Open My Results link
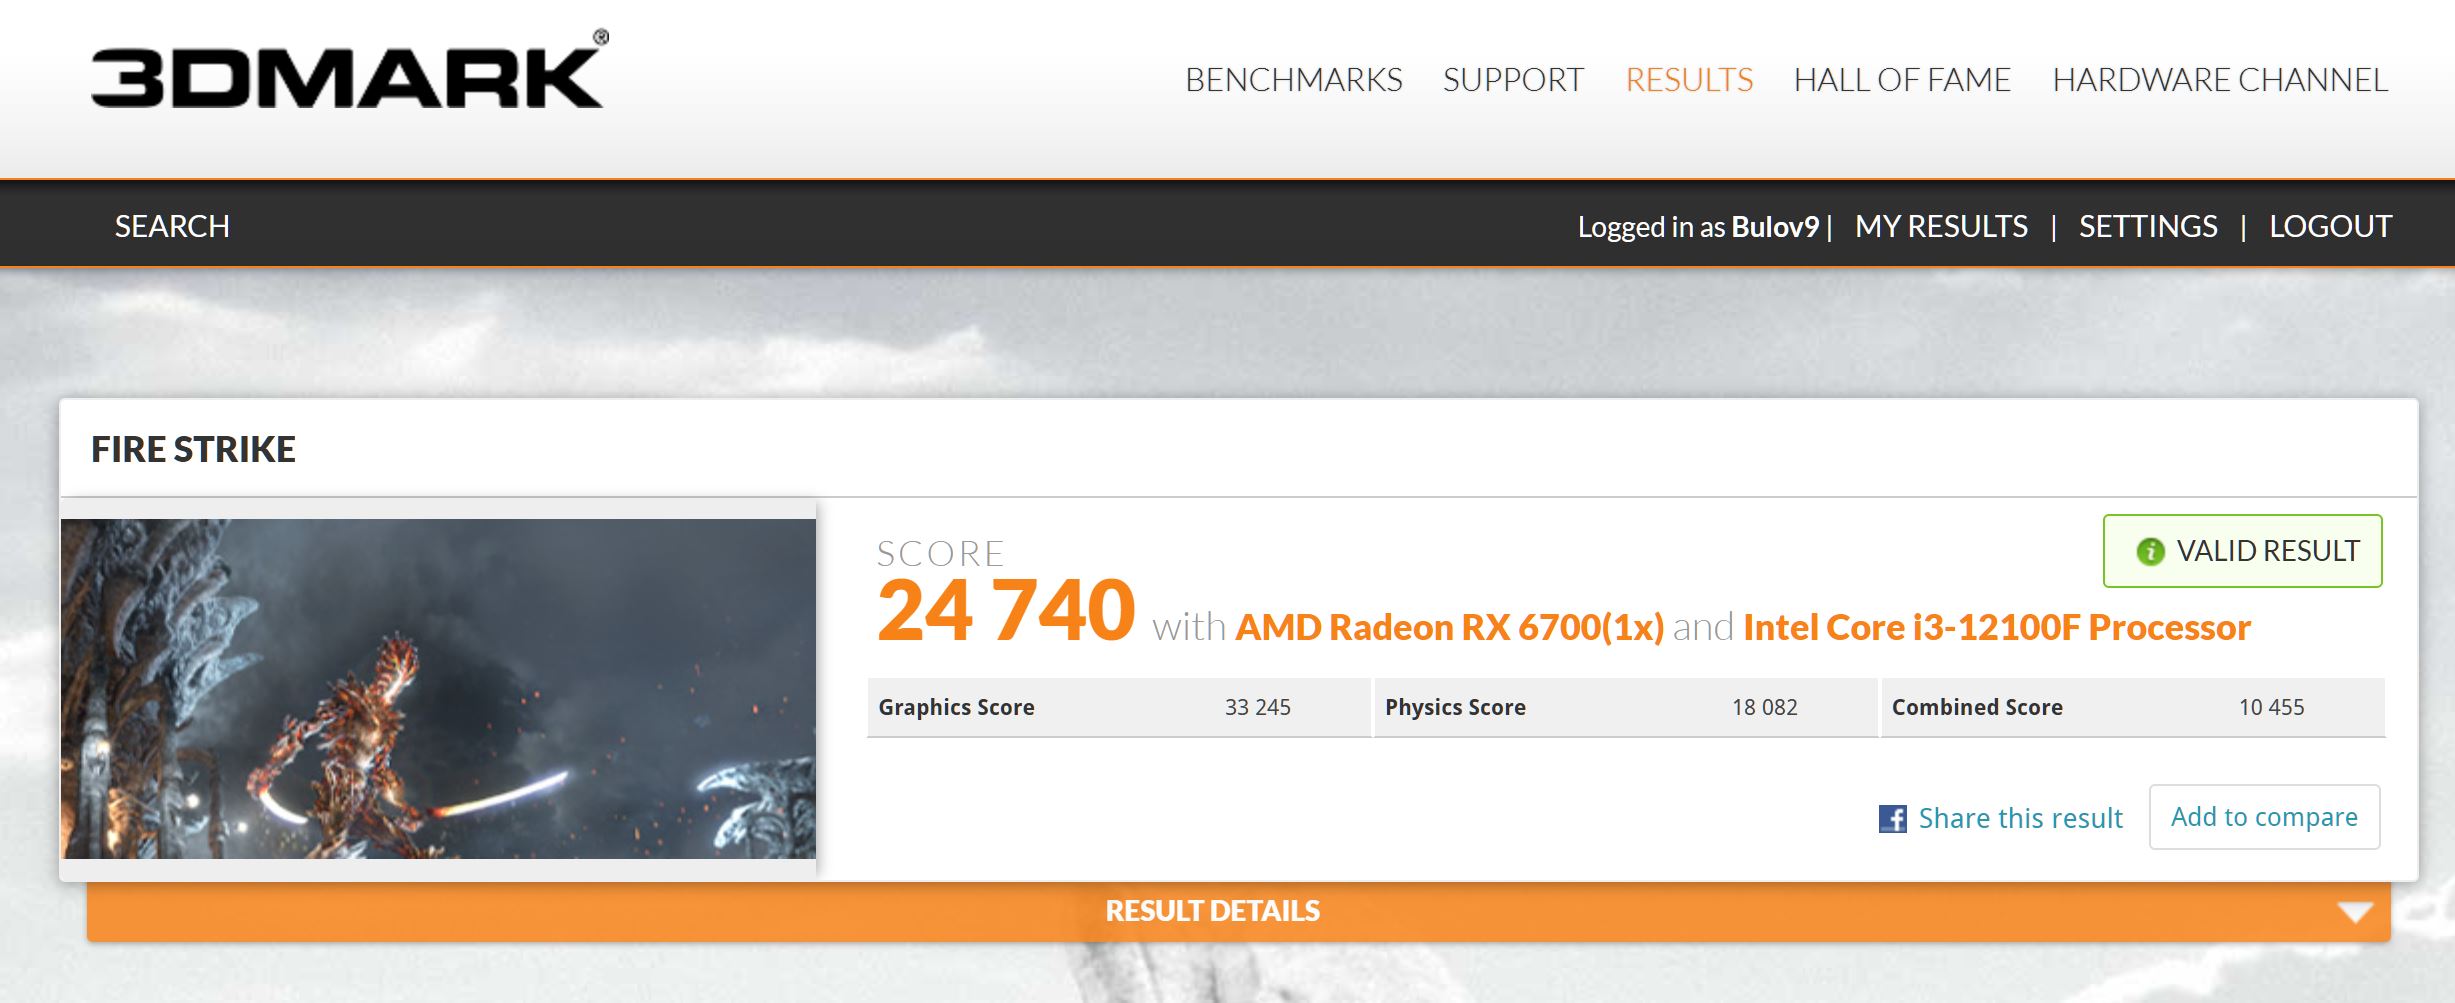The image size is (2455, 1003). 1941,227
